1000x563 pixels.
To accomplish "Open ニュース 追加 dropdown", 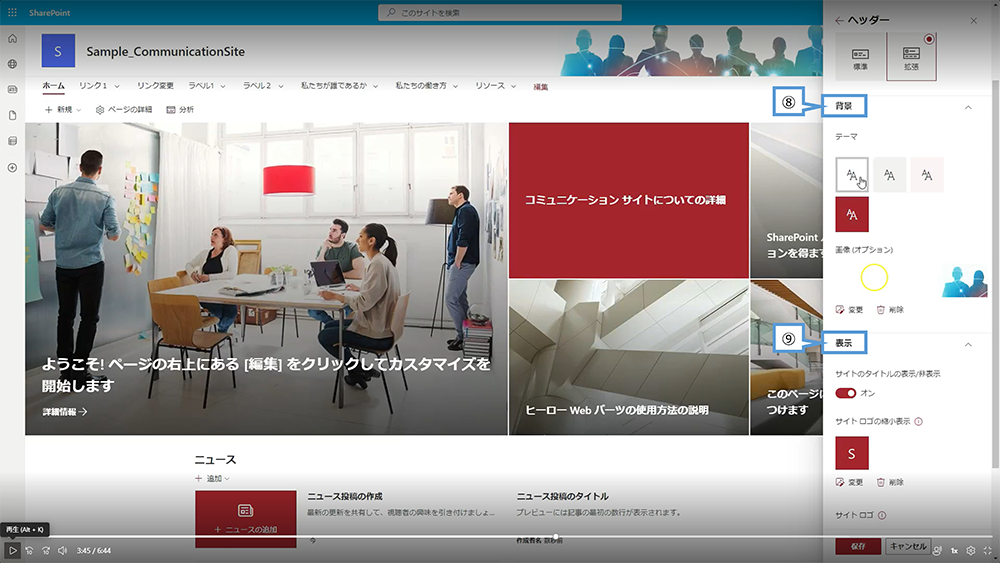I will [x=212, y=478].
